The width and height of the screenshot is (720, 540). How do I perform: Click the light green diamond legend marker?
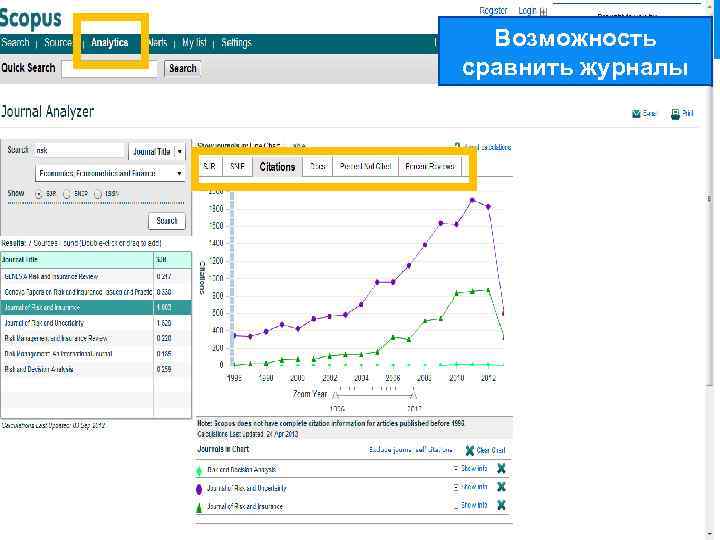coord(199,470)
